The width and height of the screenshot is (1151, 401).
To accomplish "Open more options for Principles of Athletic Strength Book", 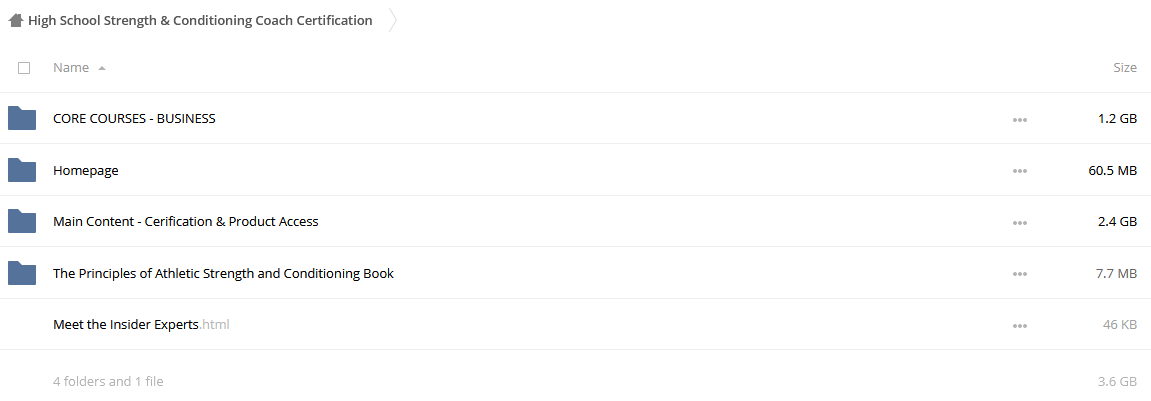I will click(1020, 274).
